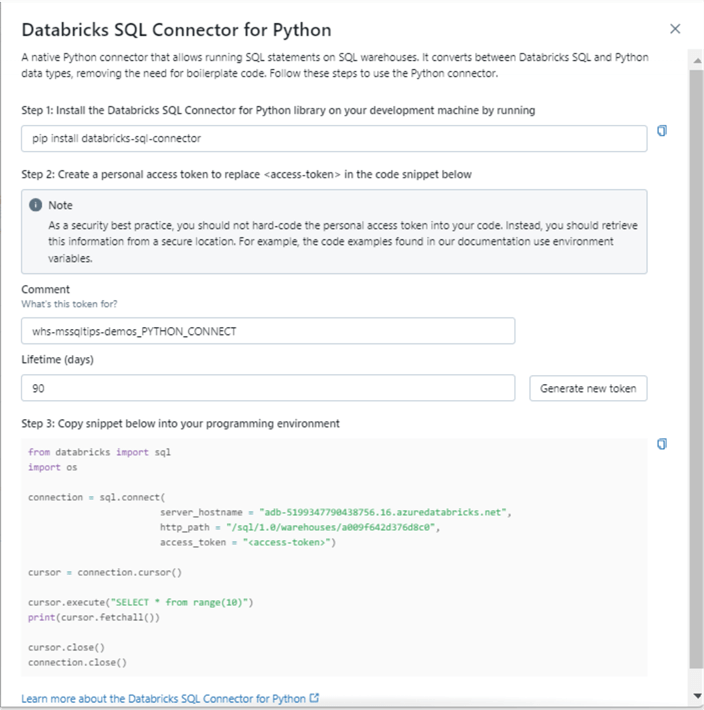This screenshot has width=704, height=710.
Task: Copy the Python code snippet
Action: point(661,444)
